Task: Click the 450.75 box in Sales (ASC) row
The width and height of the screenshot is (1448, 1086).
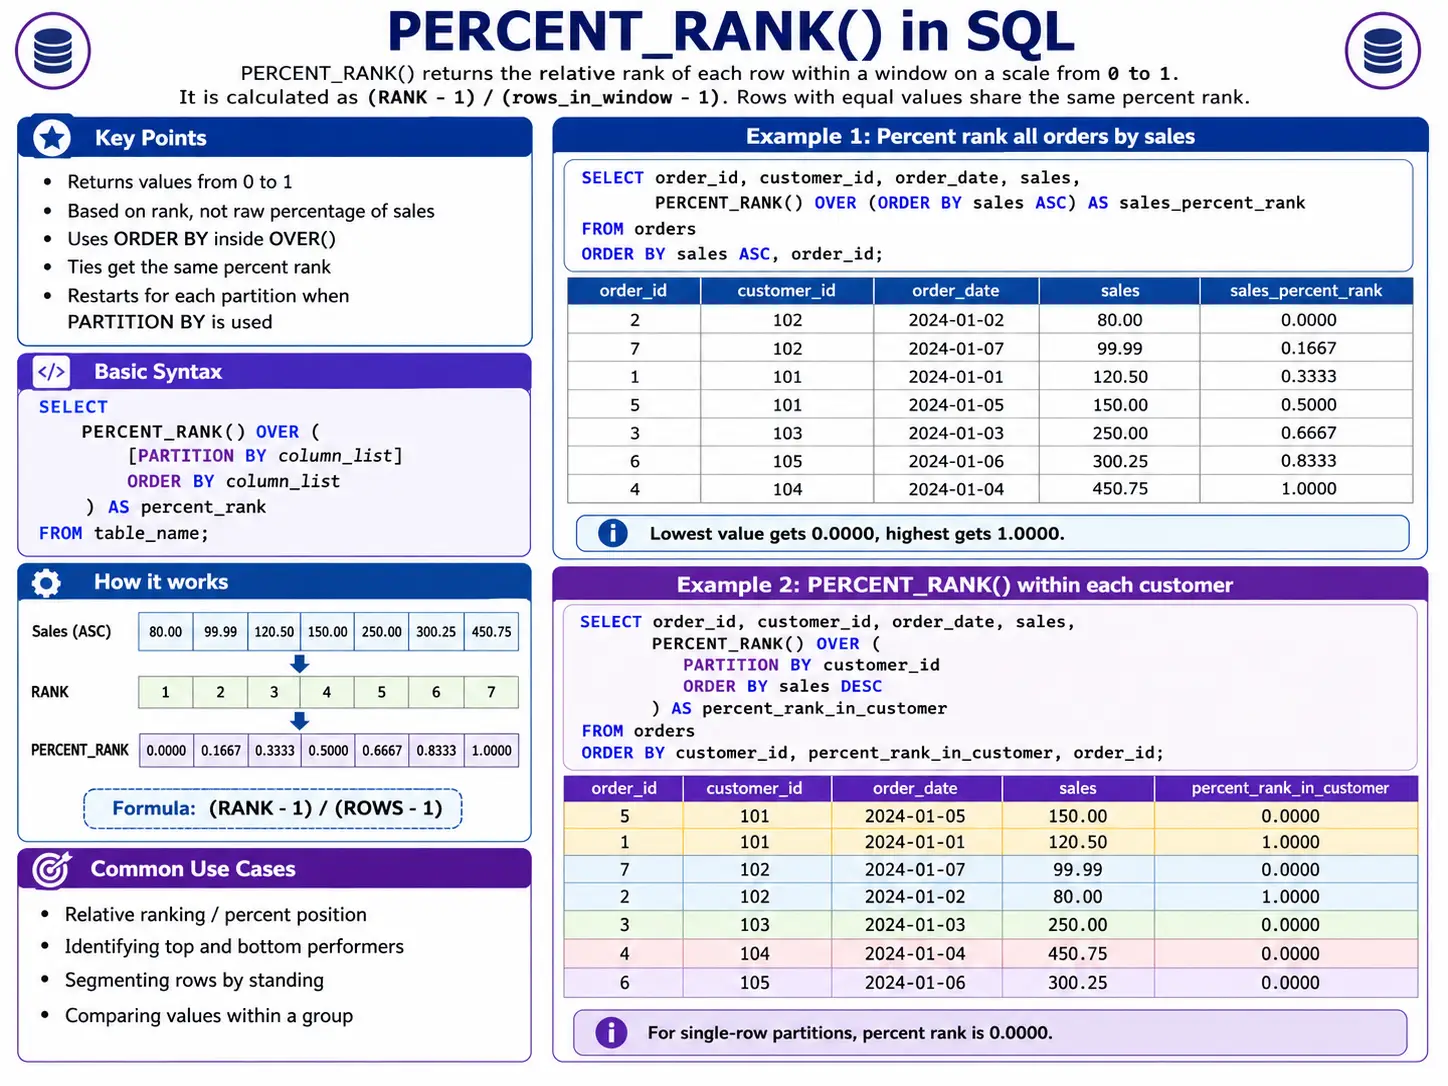Action: (491, 632)
